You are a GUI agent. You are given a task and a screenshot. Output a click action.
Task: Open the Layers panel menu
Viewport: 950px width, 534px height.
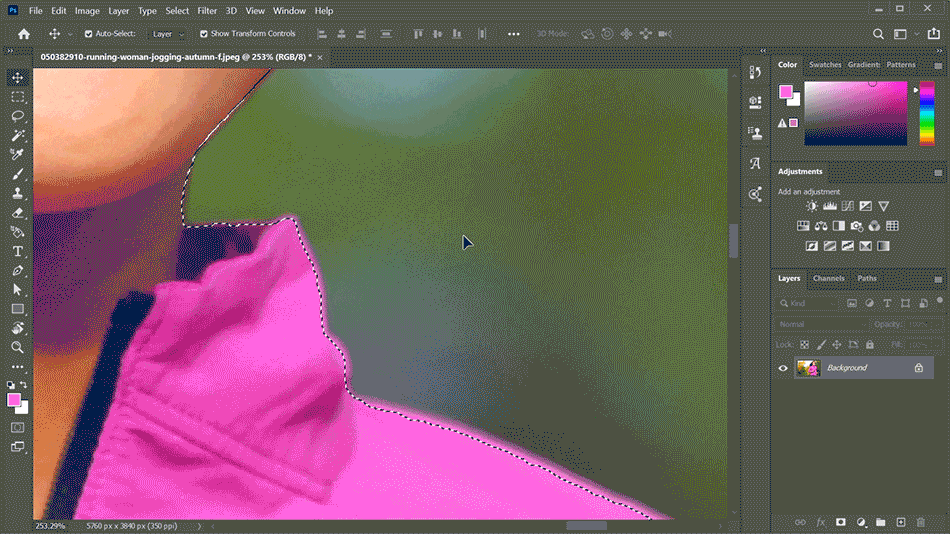pos(938,279)
